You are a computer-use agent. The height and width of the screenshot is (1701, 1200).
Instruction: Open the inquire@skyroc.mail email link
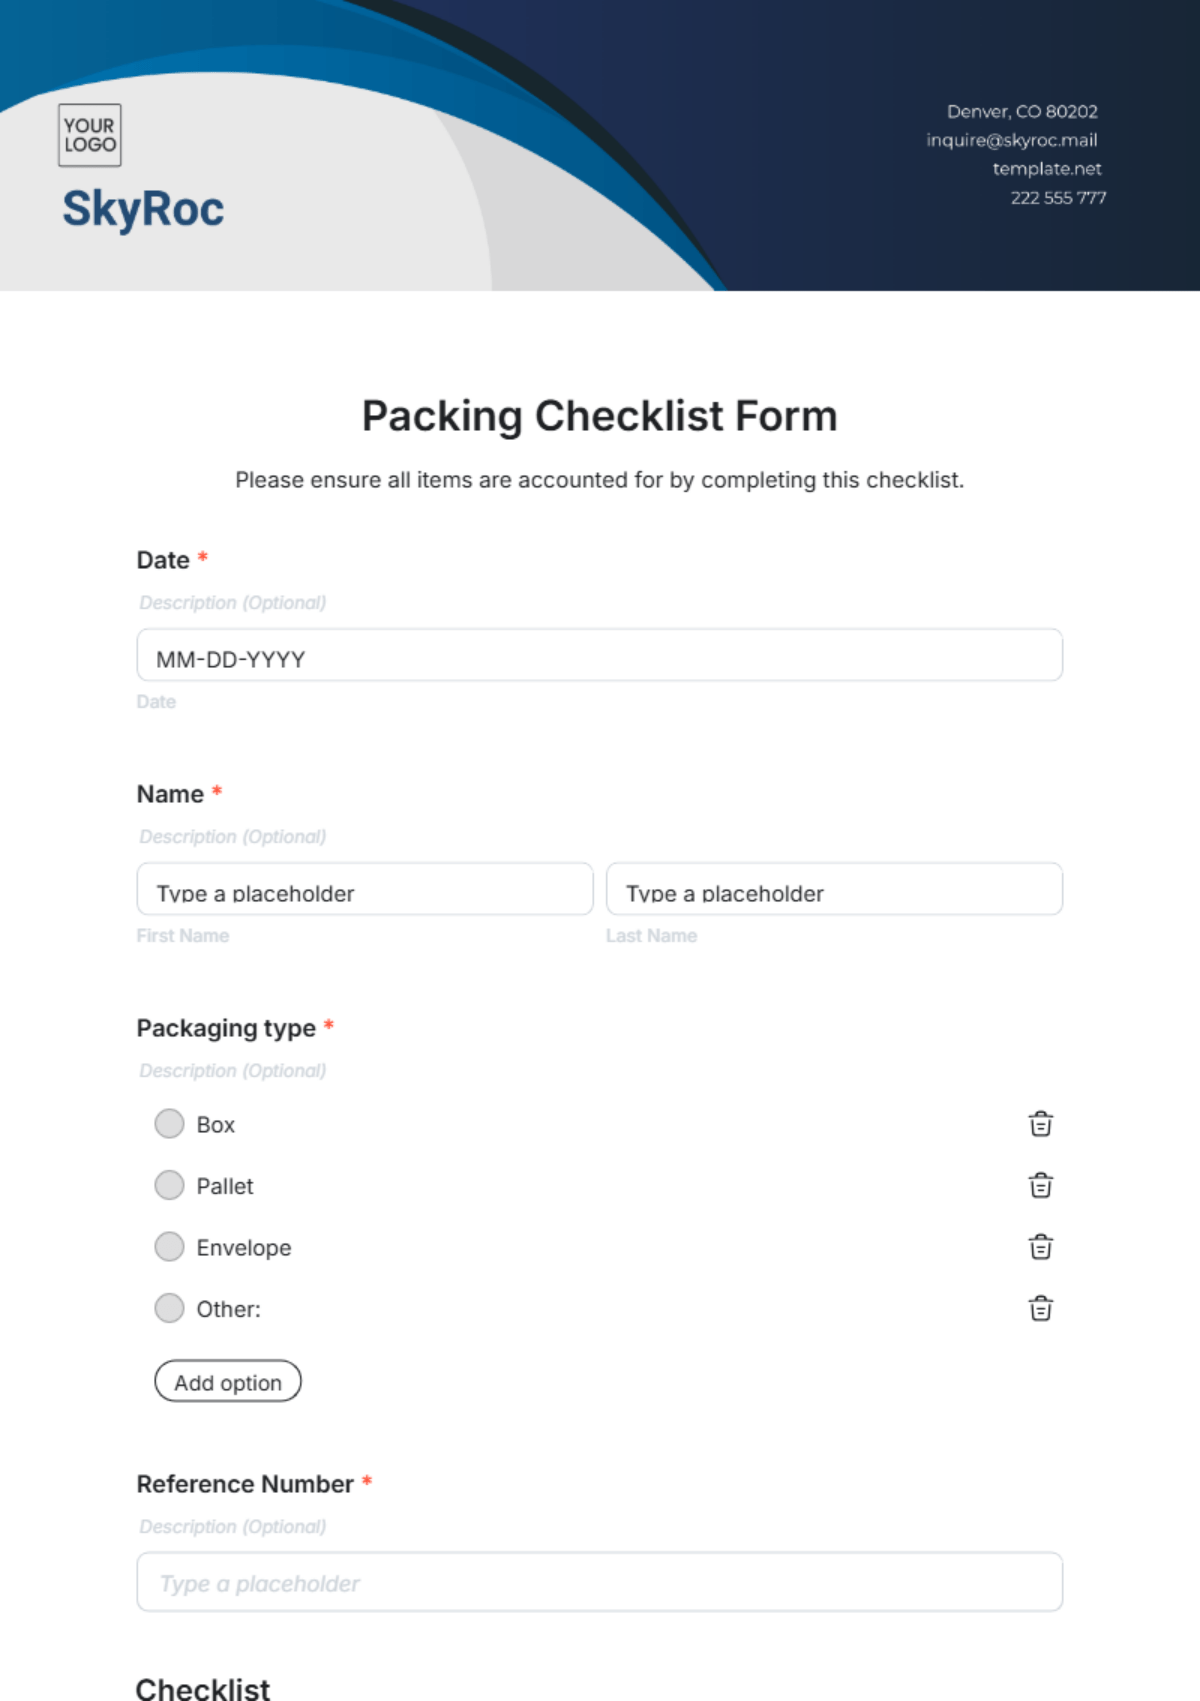pos(1011,140)
